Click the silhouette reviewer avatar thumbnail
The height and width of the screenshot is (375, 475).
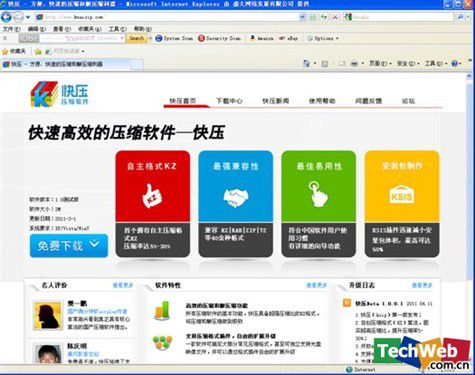click(x=48, y=316)
